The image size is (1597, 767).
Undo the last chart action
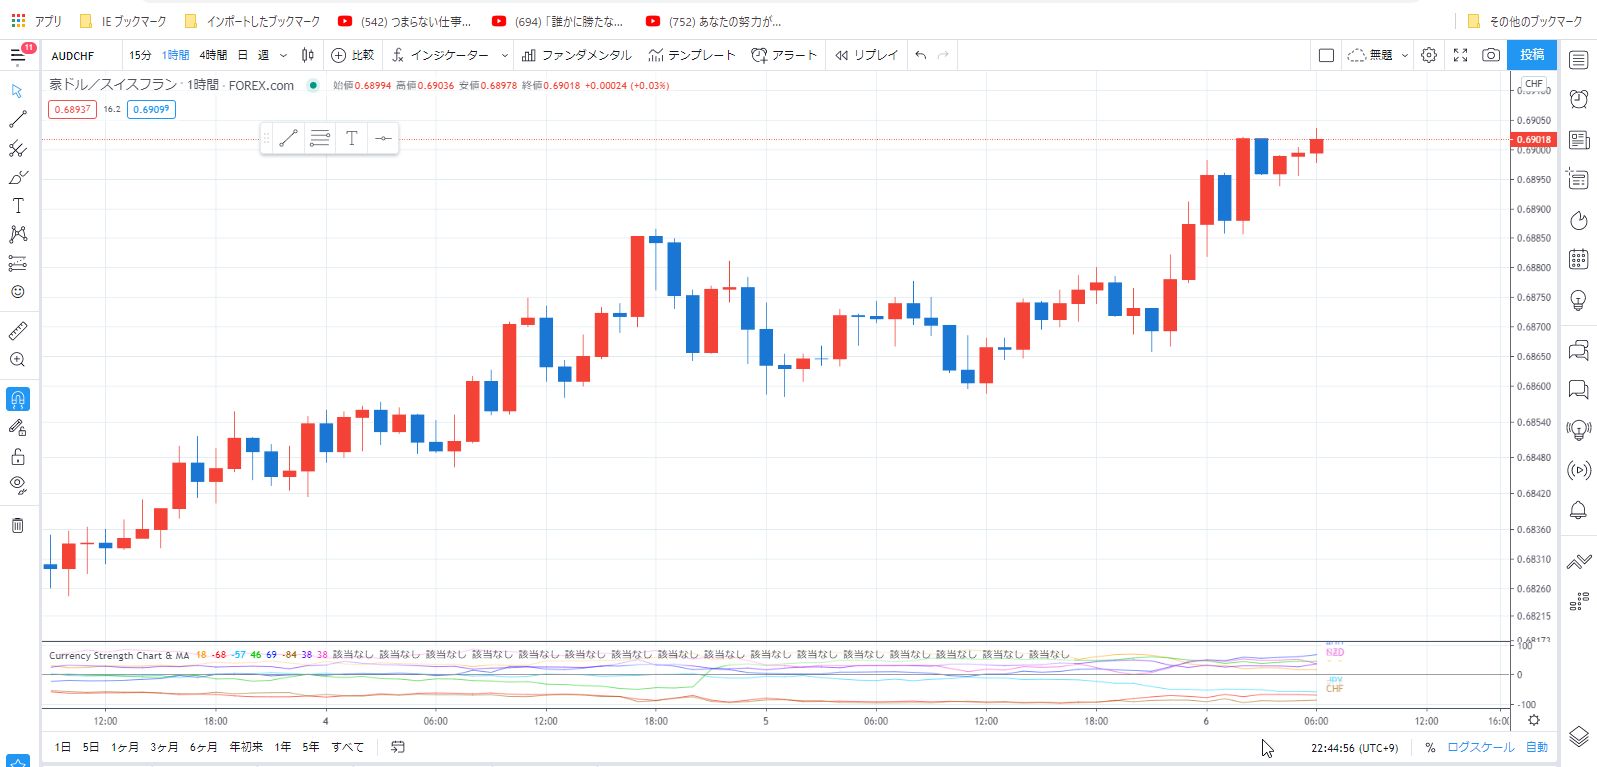coord(921,55)
